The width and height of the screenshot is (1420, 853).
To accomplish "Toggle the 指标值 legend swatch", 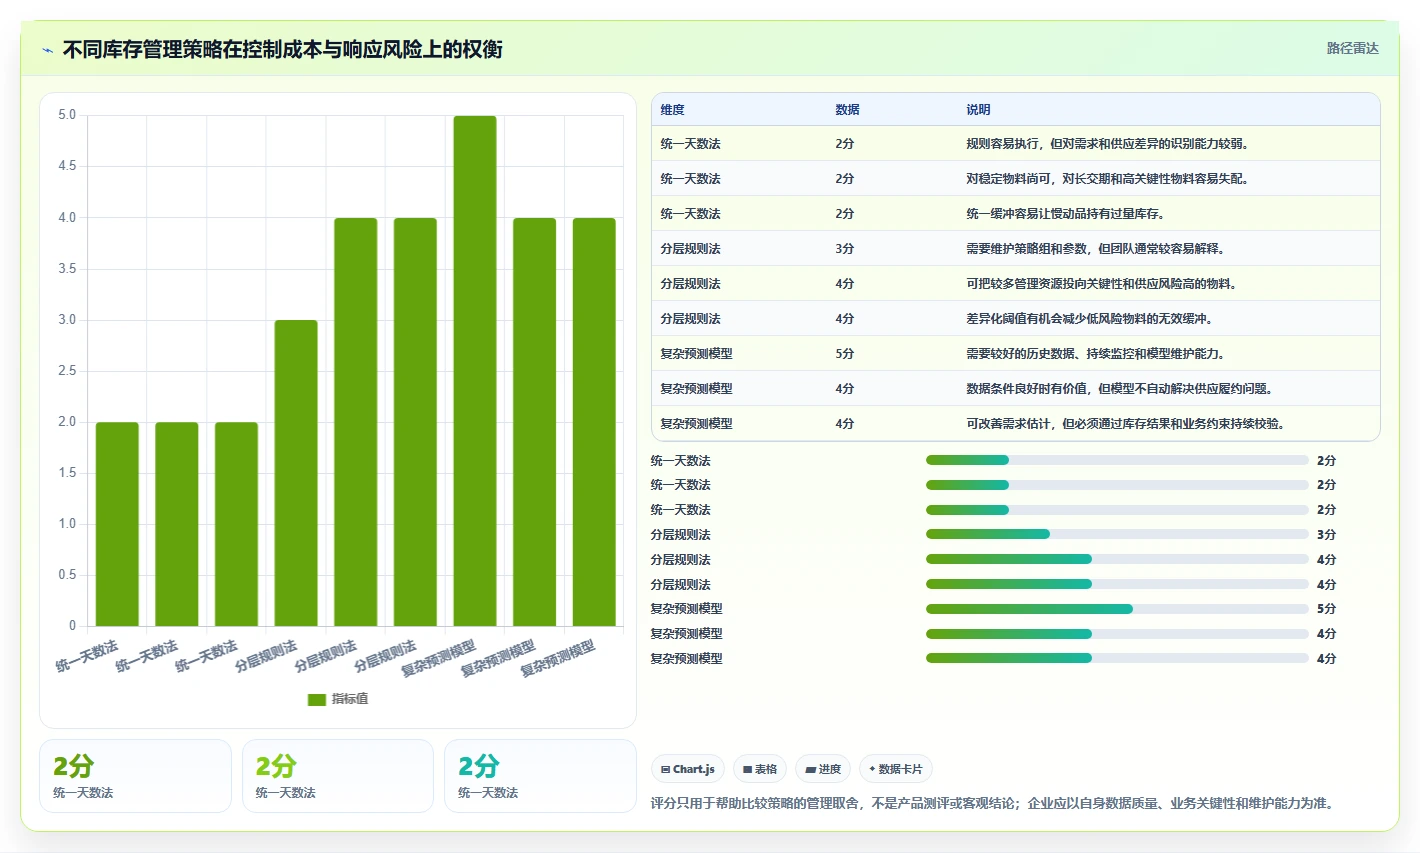I will (x=317, y=699).
